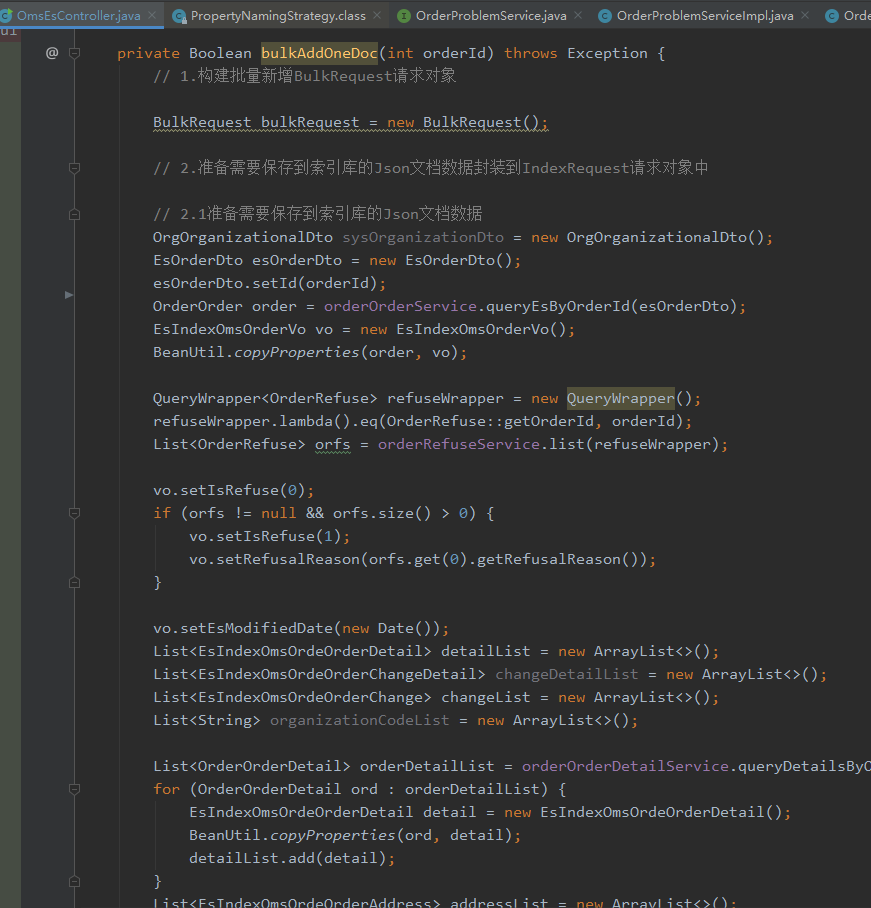Click the gray run arrow in the editor gutter
Viewport: 871px width, 908px height.
point(68,294)
